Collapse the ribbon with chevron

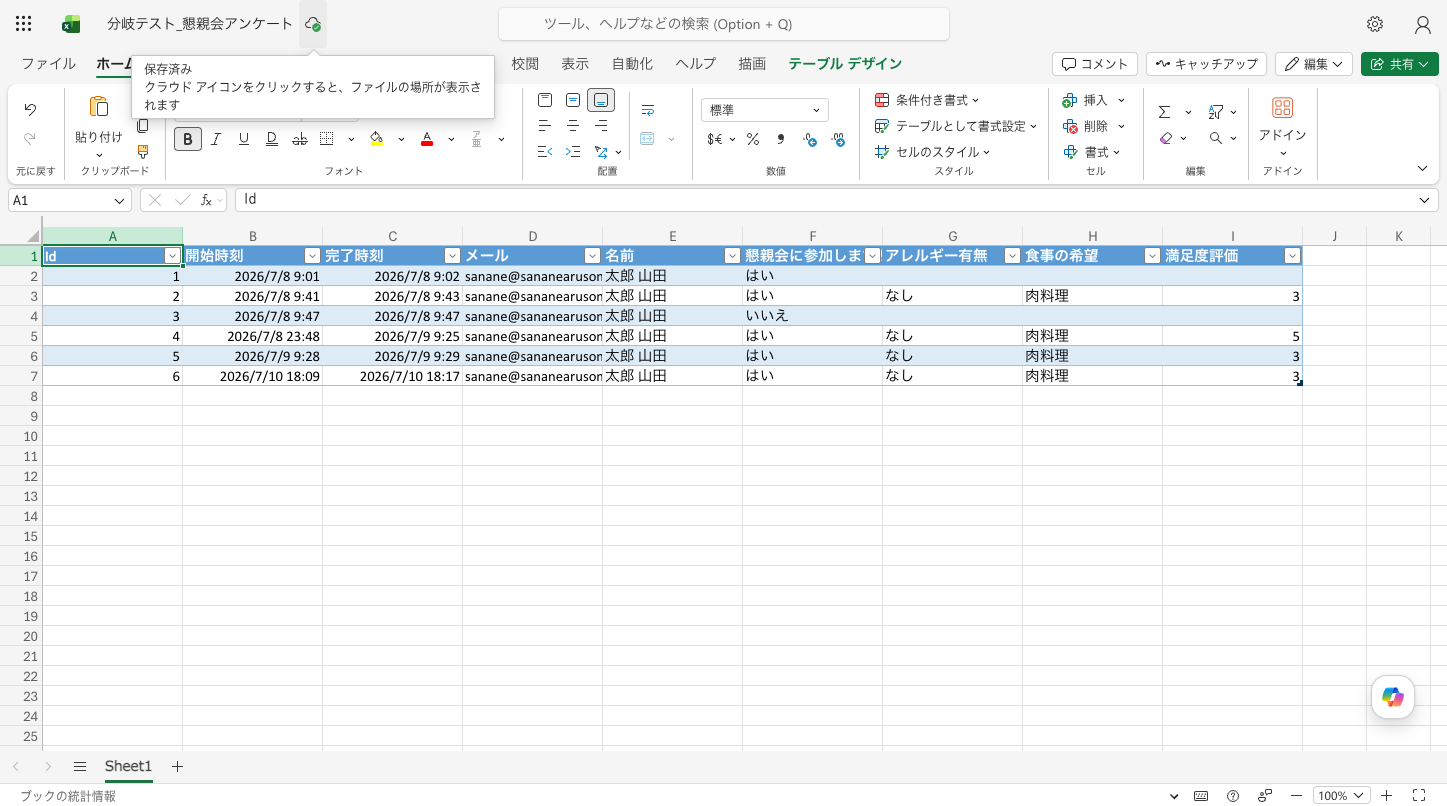tap(1423, 168)
